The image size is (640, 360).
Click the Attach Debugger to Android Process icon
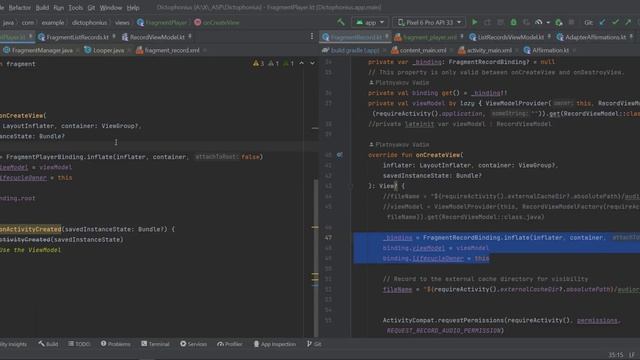(559, 22)
